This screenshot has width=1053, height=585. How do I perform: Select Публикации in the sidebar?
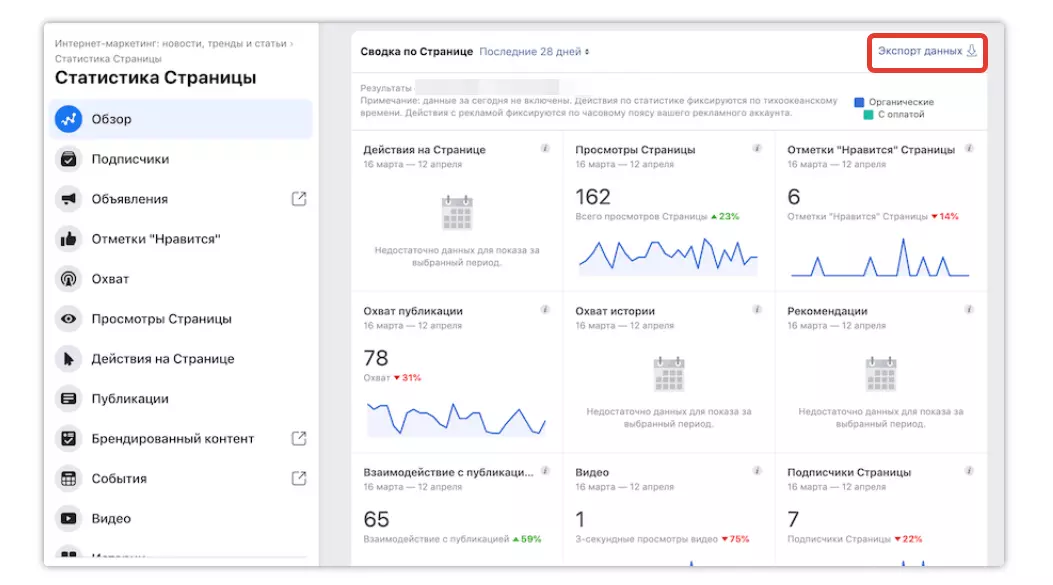click(x=181, y=399)
